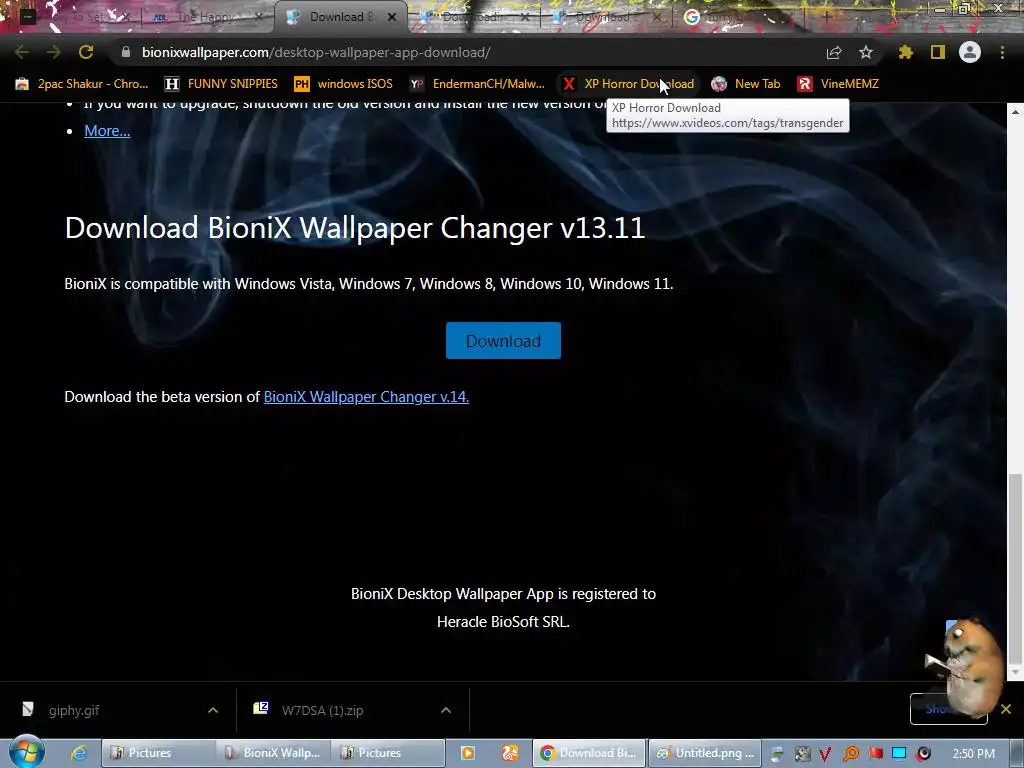The height and width of the screenshot is (768, 1024).
Task: Open the Chrome three-dot menu
Action: pos(1002,52)
